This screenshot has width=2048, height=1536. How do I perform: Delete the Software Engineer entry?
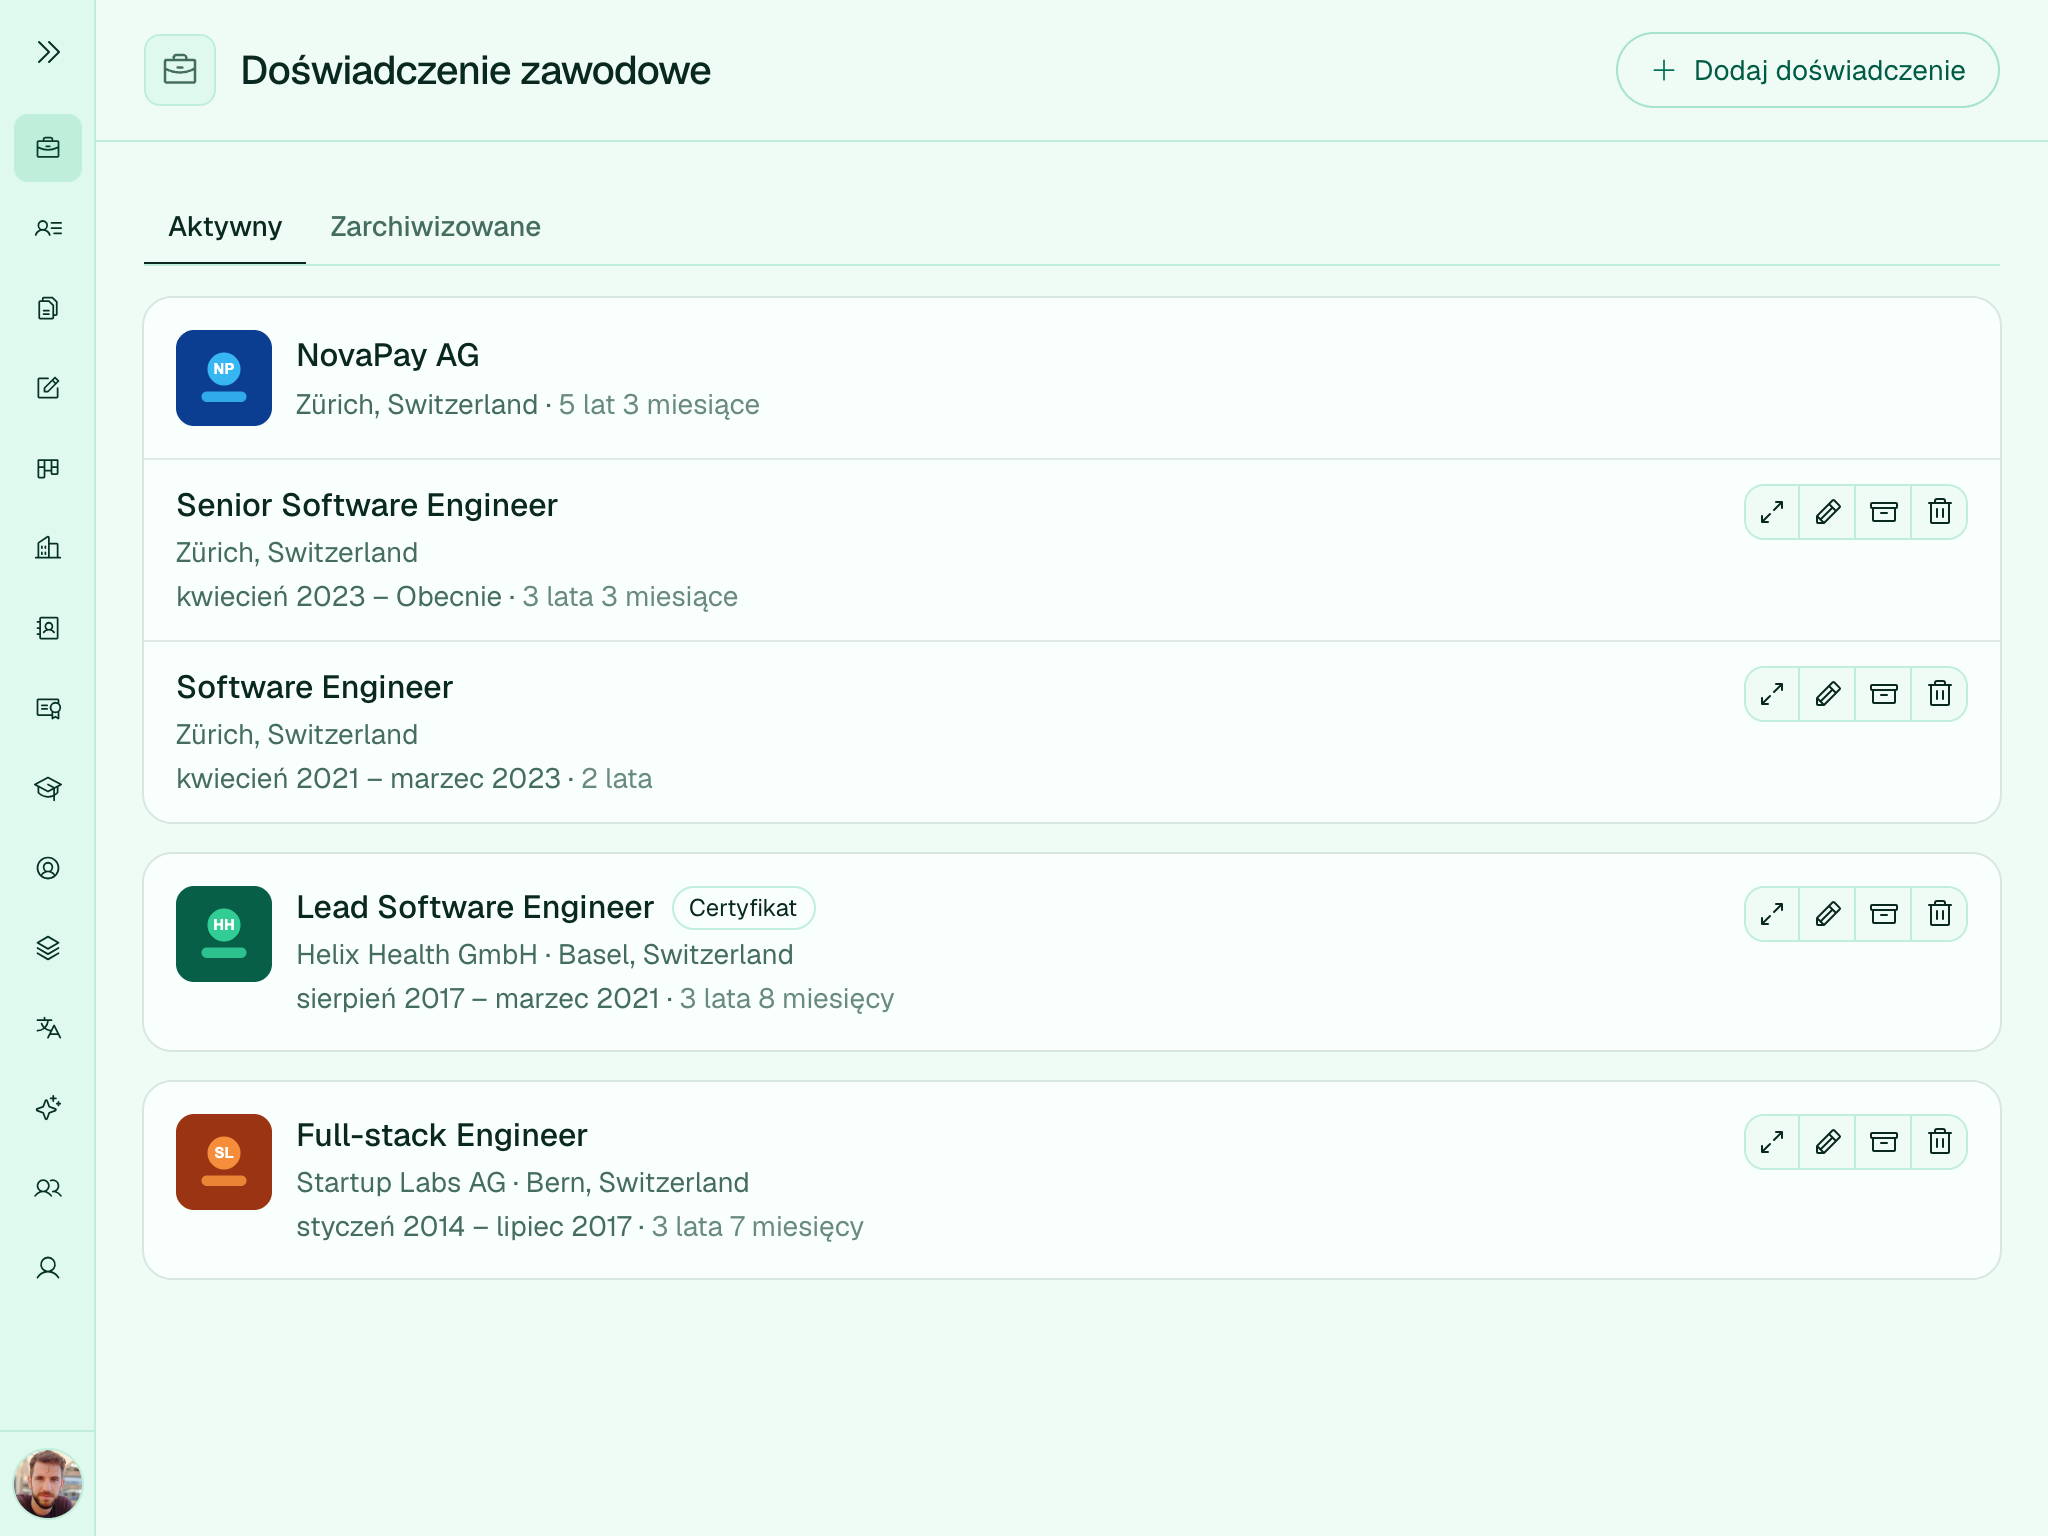[1940, 694]
